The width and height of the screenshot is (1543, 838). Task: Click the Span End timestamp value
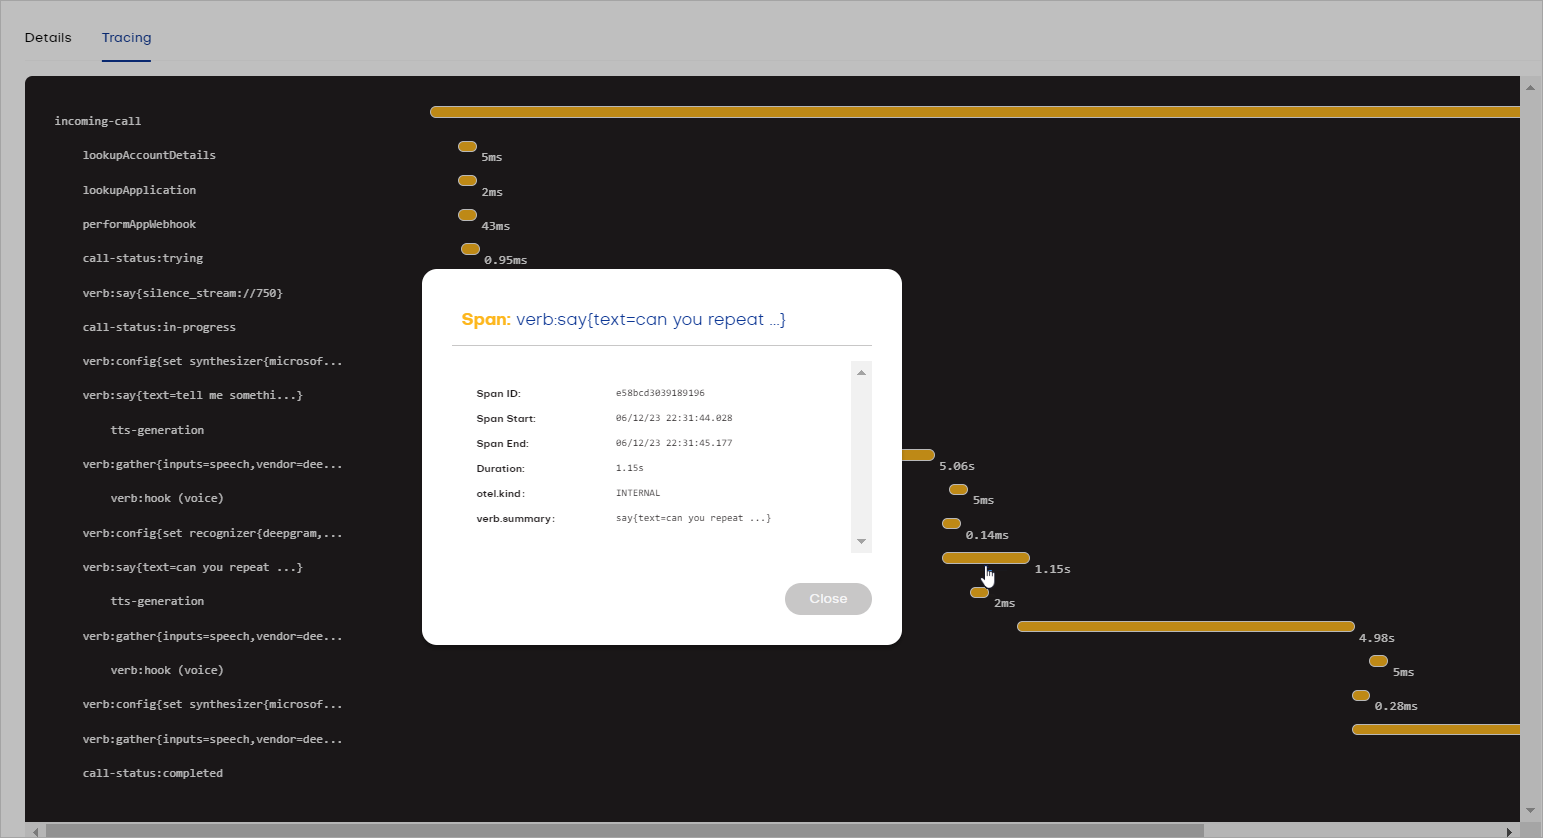(674, 443)
